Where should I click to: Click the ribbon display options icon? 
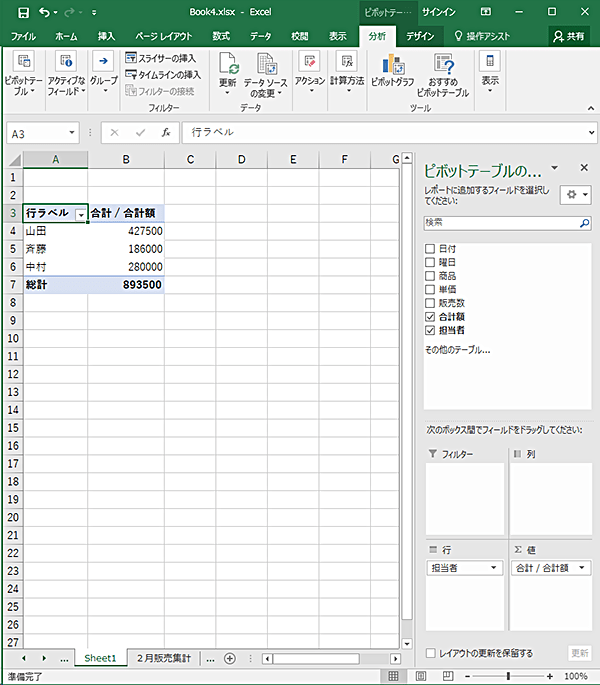coord(486,12)
